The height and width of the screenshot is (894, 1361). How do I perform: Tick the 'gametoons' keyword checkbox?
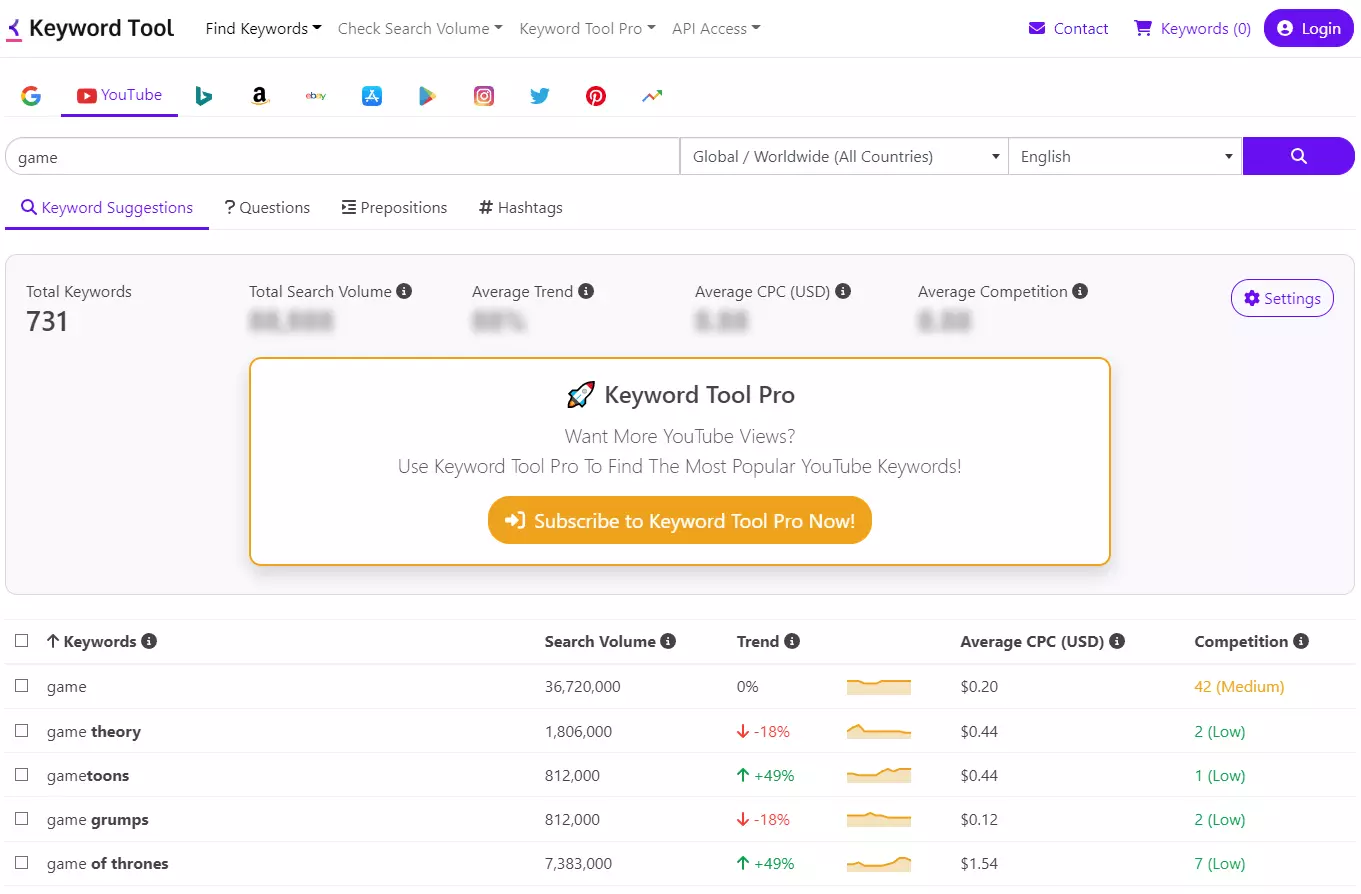22,775
